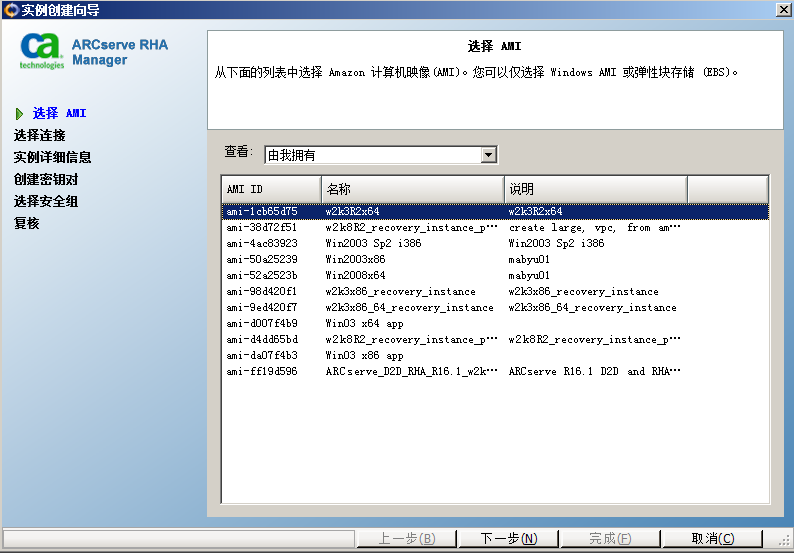Image resolution: width=794 pixels, height=553 pixels.
Task: Click the name w2k3x86_64_recovery_instance
Action: coord(409,307)
